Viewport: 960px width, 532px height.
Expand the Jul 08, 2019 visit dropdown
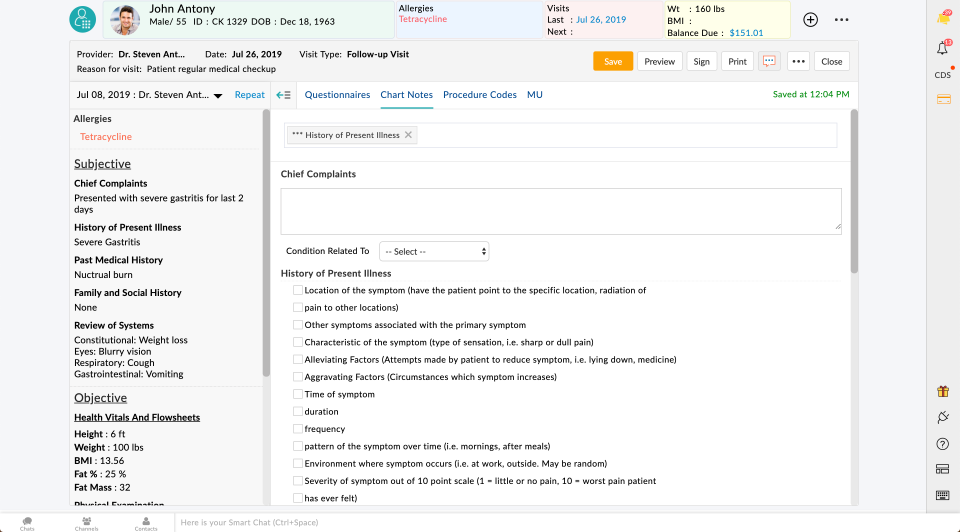point(217,96)
